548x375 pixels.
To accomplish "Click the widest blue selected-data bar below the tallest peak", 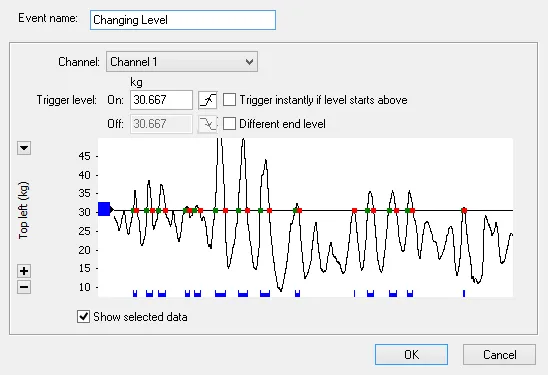I will (x=220, y=294).
